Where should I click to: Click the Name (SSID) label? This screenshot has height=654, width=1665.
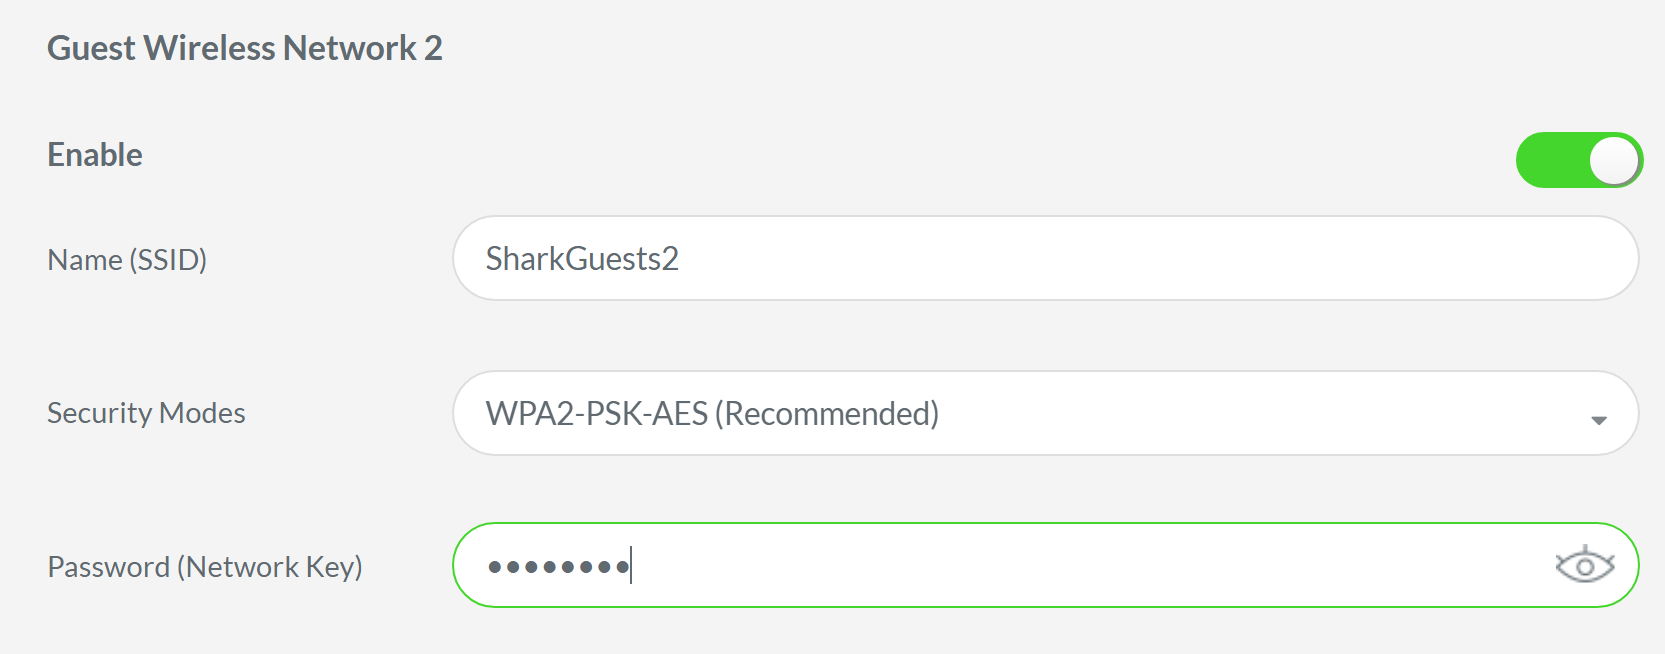[128, 260]
